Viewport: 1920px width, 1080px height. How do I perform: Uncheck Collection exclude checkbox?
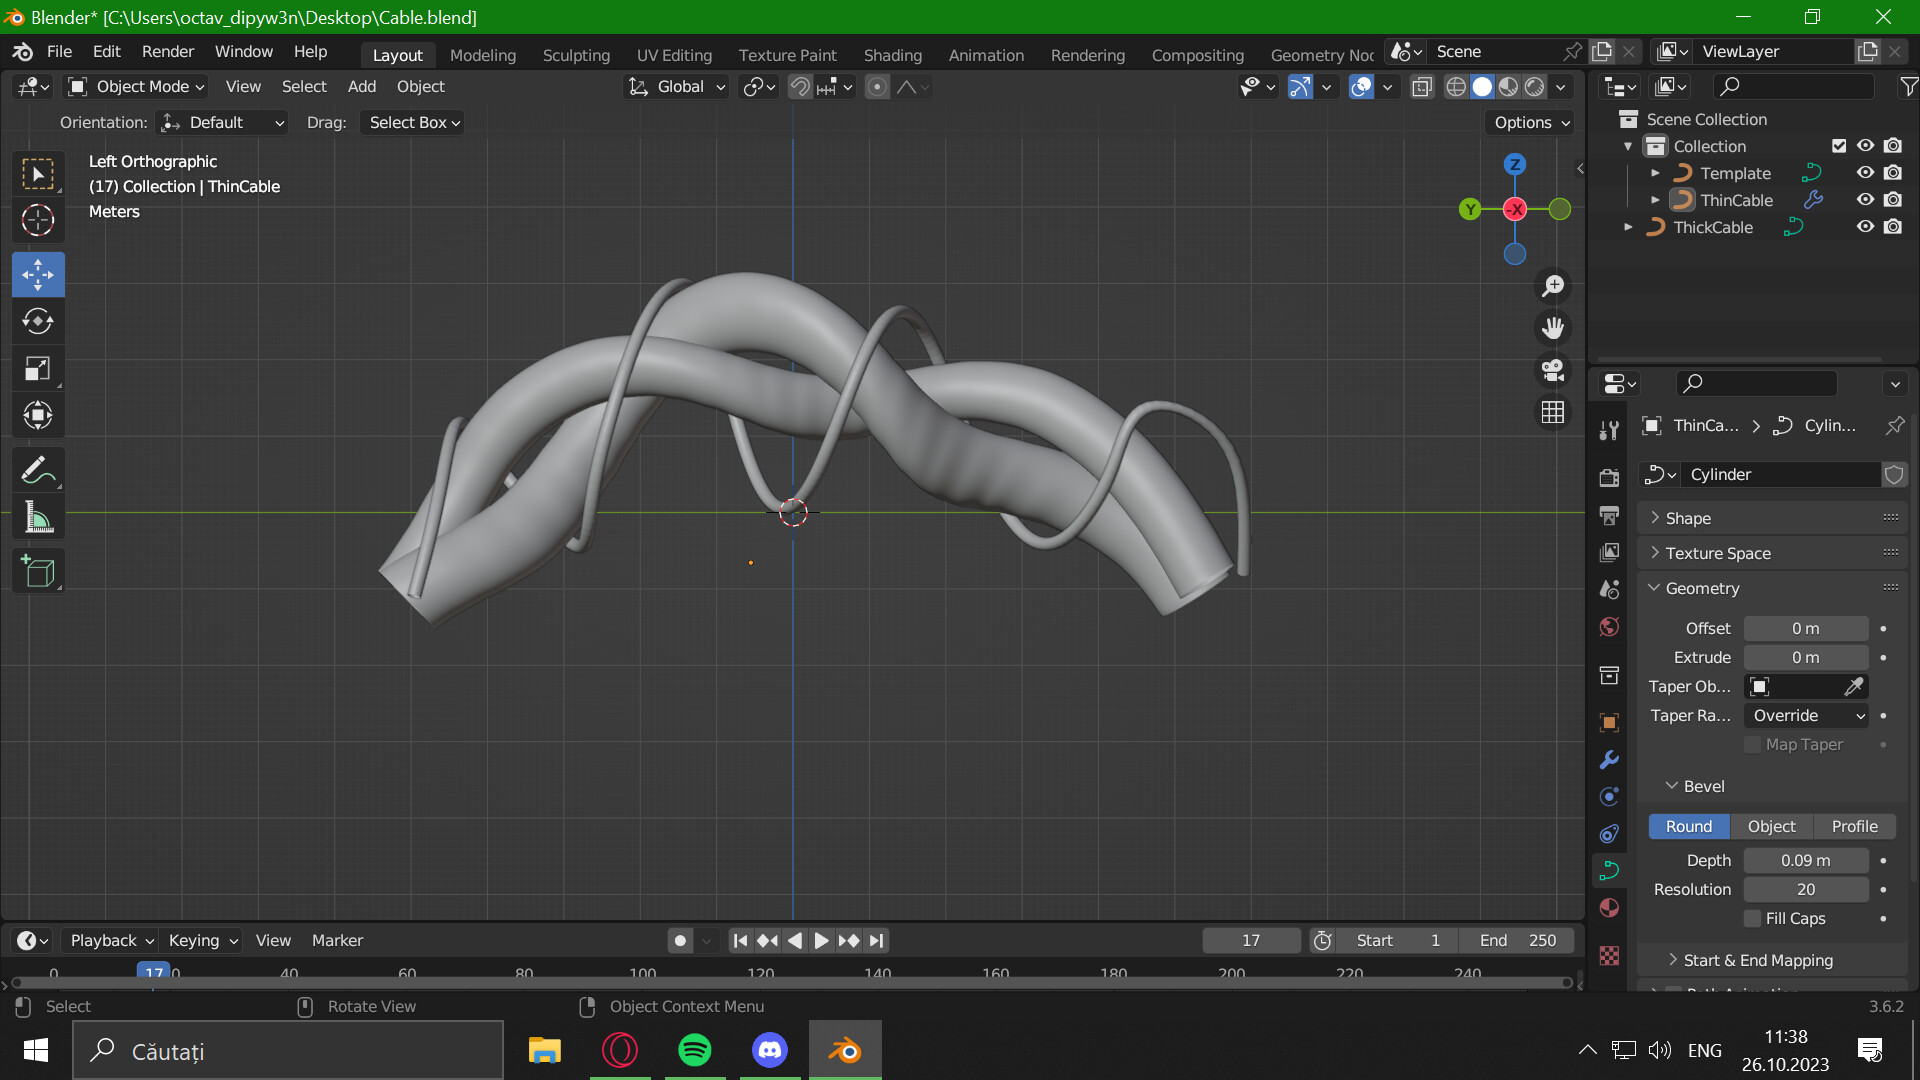[x=1839, y=146]
